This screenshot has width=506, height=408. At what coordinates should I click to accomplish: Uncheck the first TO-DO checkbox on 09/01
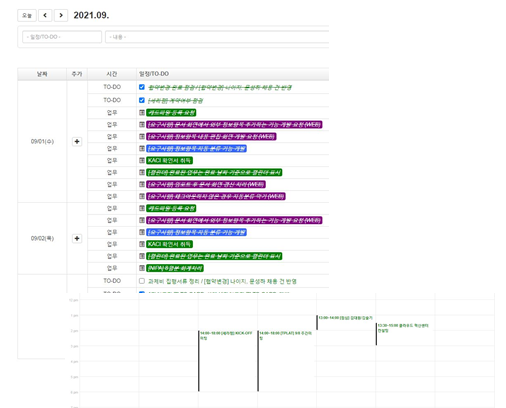point(142,87)
